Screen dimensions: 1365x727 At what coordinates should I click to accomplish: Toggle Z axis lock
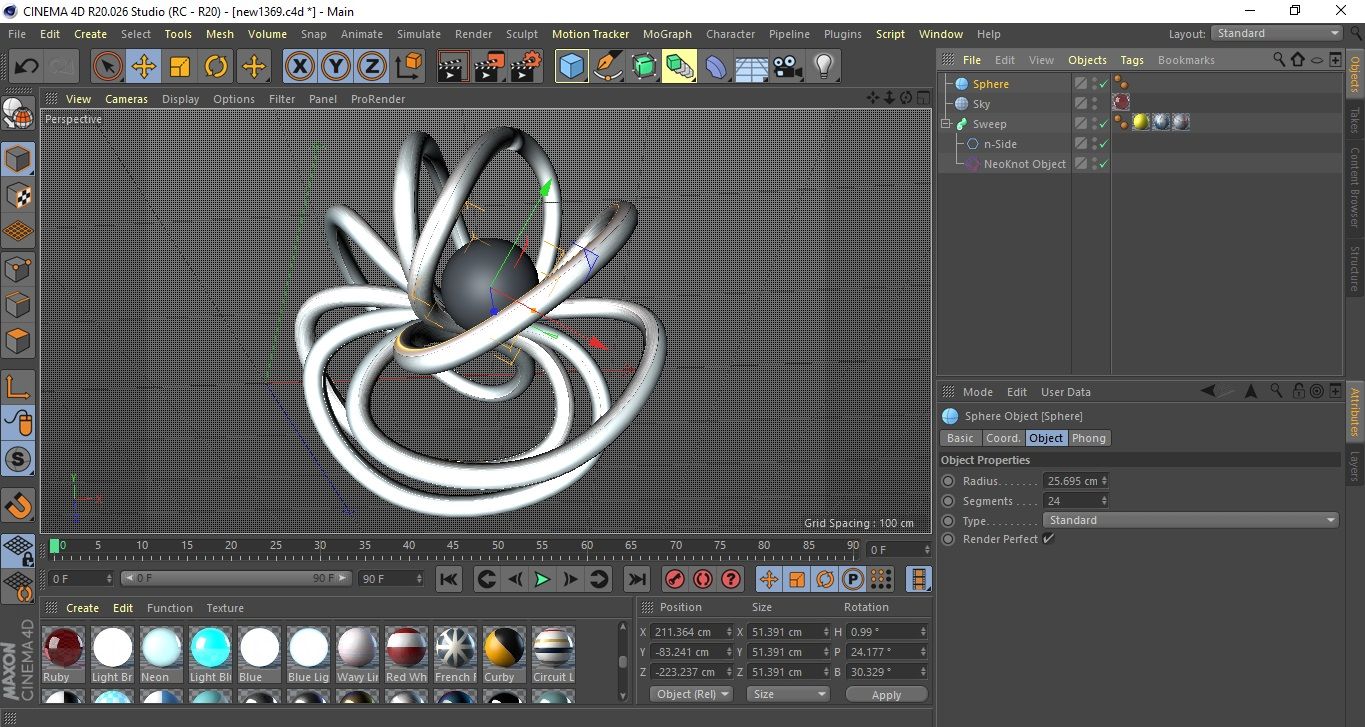click(x=372, y=67)
